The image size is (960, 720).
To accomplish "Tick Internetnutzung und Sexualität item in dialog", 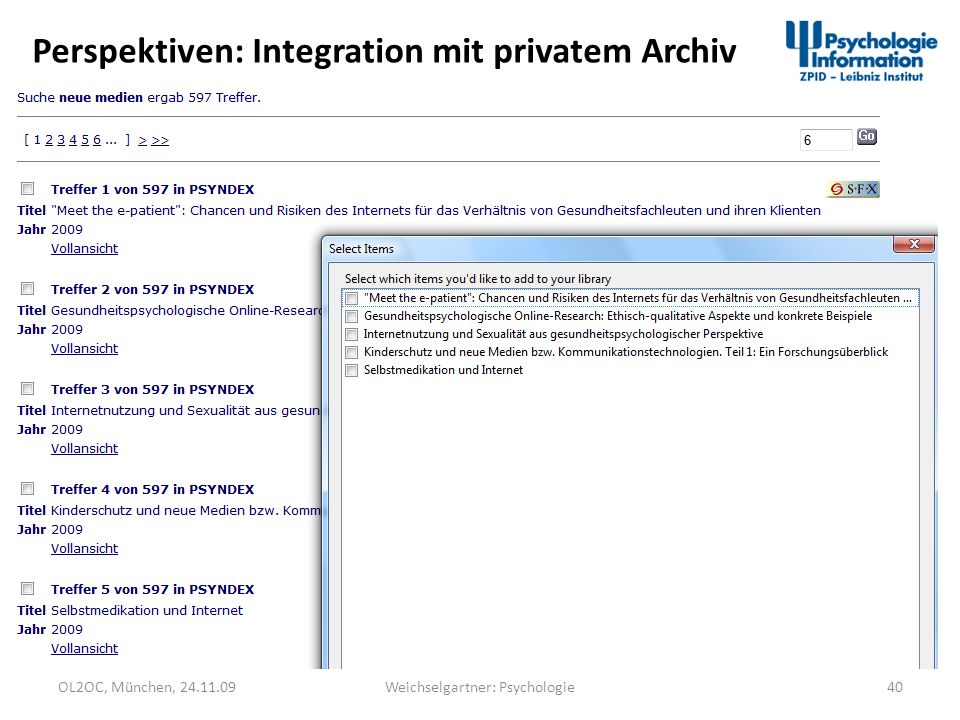I will [351, 334].
